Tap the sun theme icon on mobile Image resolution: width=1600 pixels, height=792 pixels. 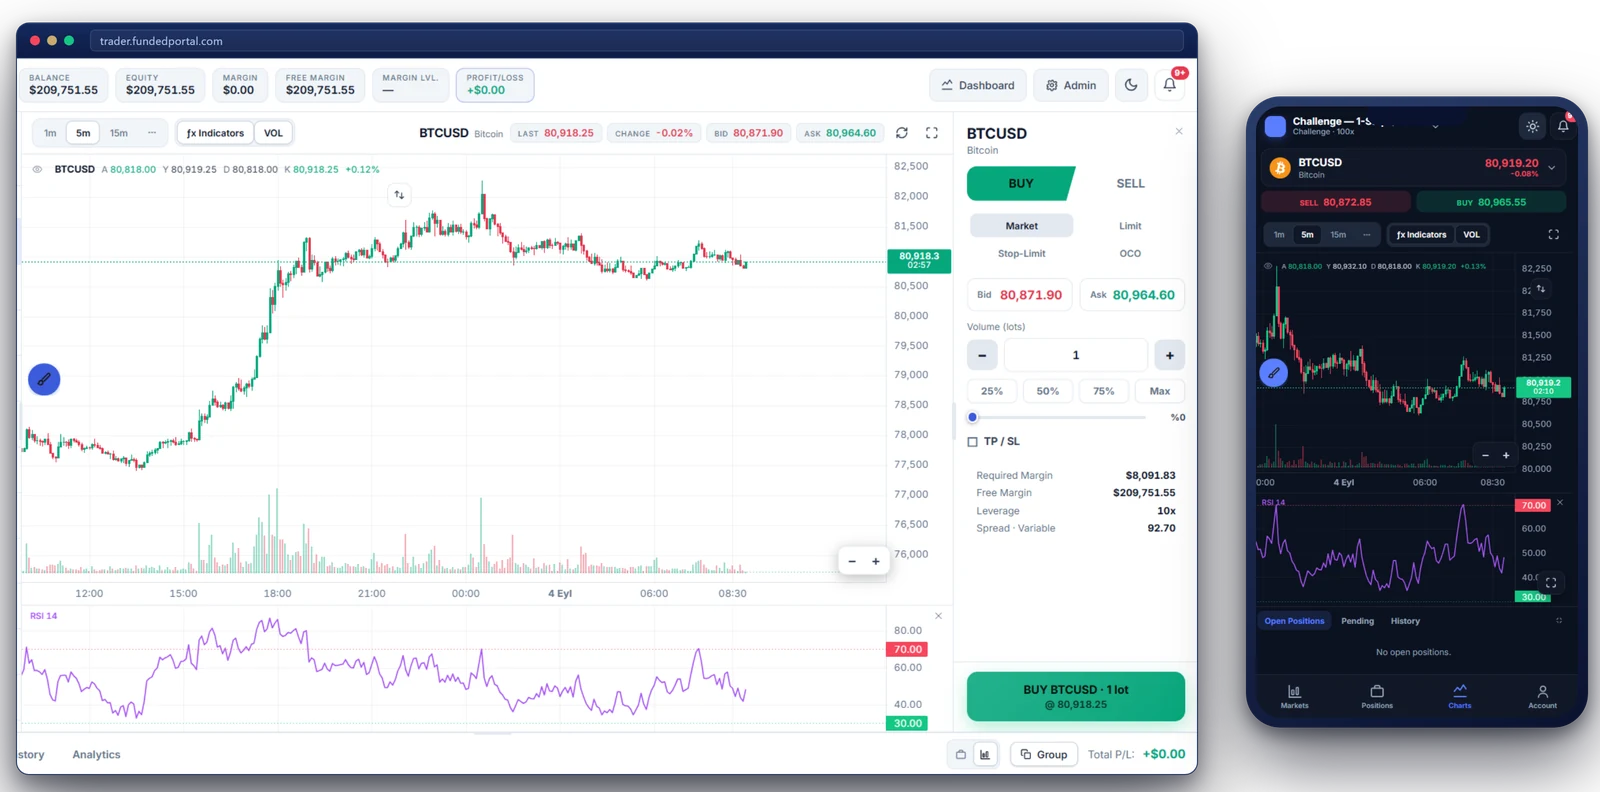(1532, 127)
